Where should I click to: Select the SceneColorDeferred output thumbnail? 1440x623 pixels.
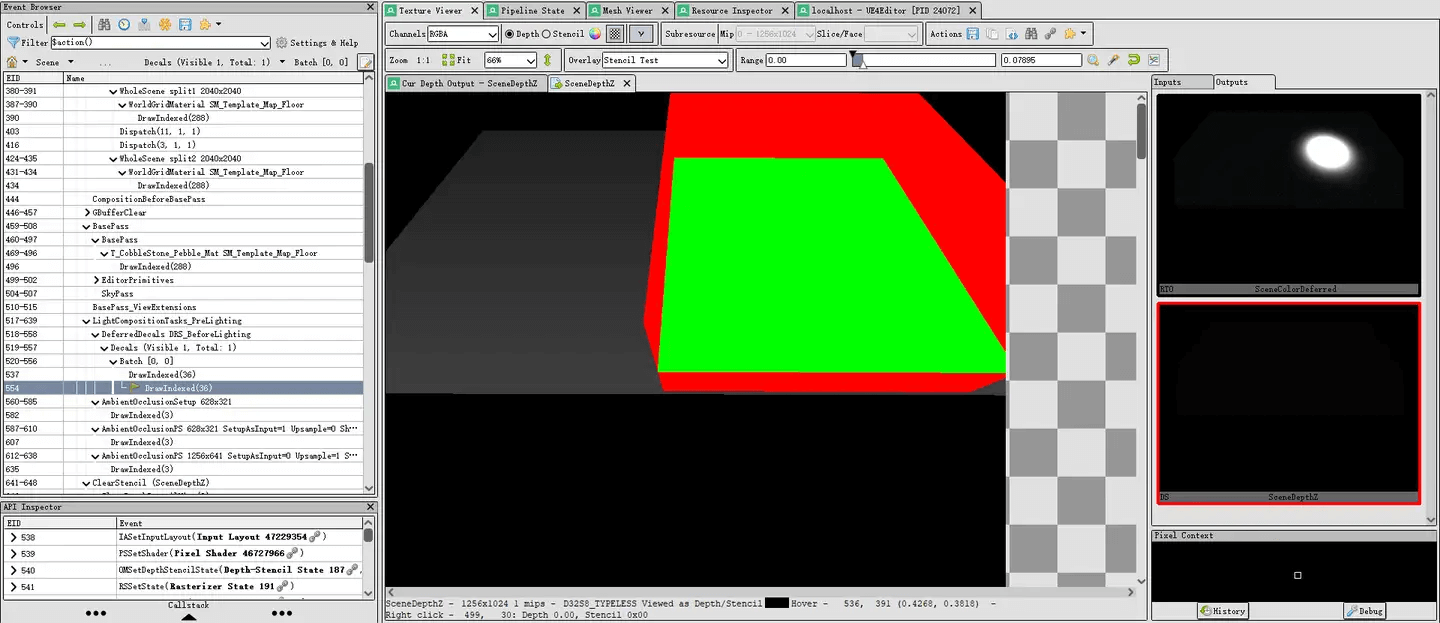tap(1288, 194)
